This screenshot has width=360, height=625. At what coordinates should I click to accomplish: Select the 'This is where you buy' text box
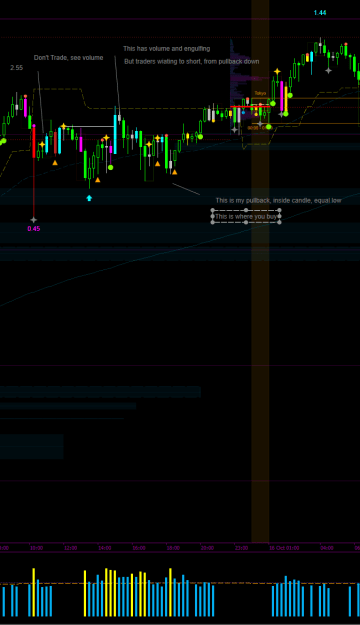click(x=246, y=216)
